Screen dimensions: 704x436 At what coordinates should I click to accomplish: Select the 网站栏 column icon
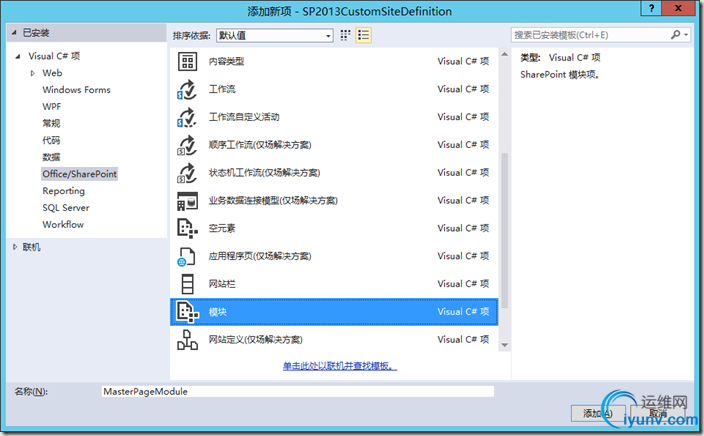pos(187,284)
